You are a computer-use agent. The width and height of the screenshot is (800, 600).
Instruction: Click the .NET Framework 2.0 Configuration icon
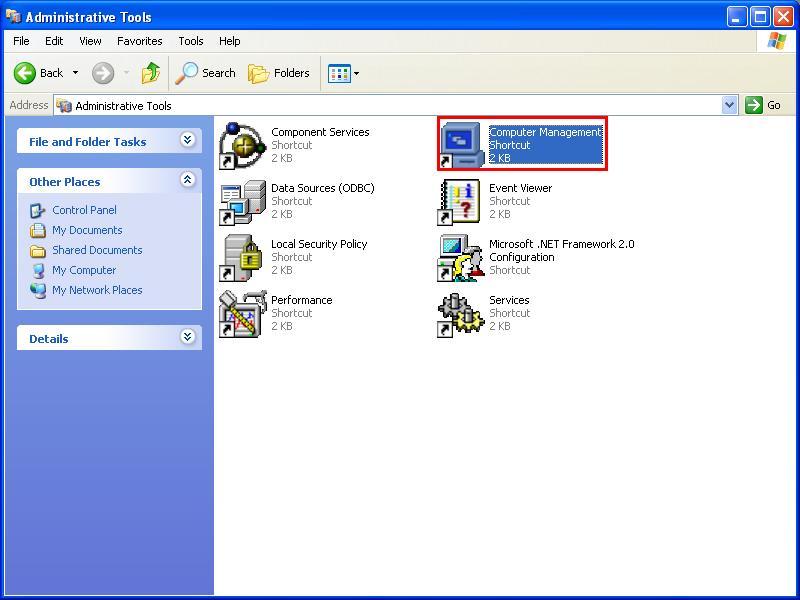coord(461,258)
